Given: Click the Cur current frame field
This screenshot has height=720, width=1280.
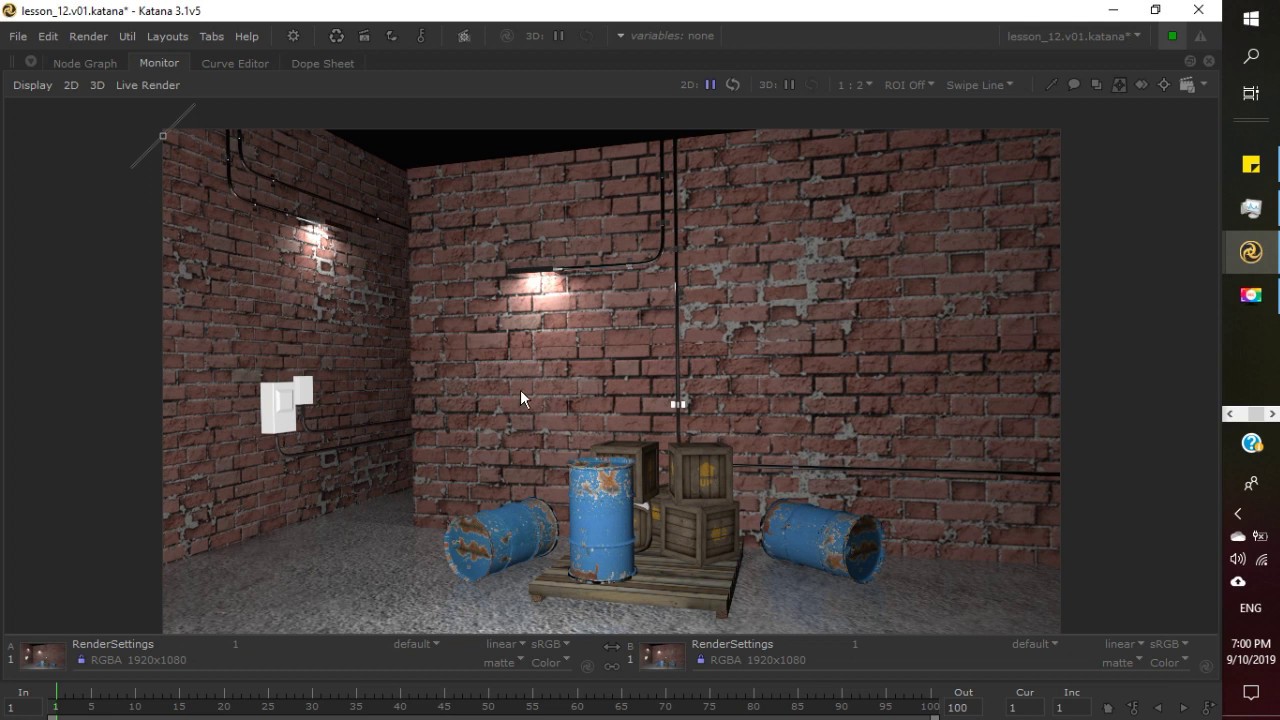Looking at the screenshot, I should pos(1025,708).
